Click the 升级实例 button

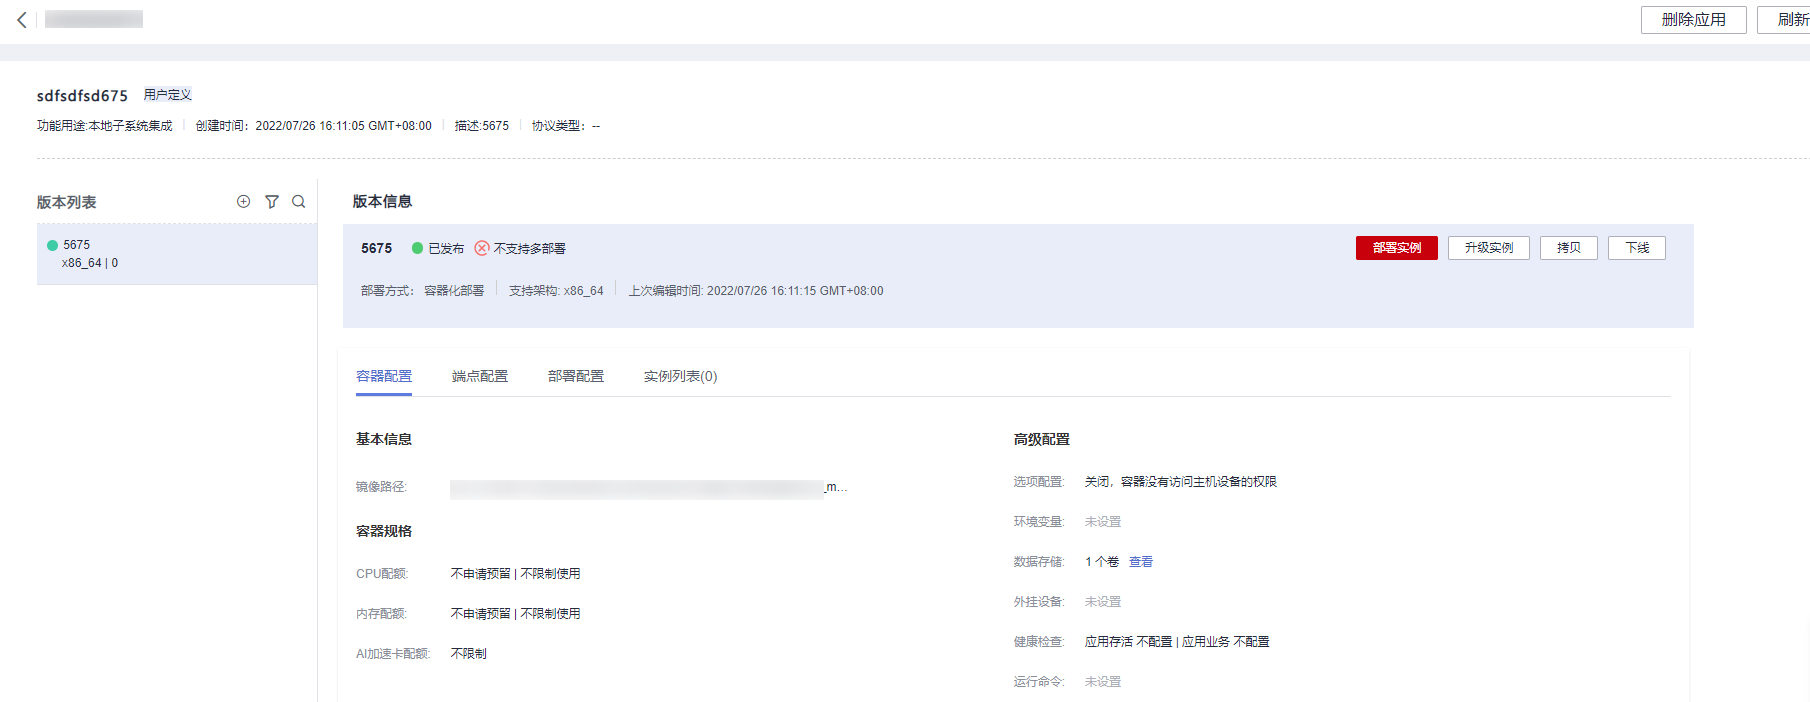1488,248
